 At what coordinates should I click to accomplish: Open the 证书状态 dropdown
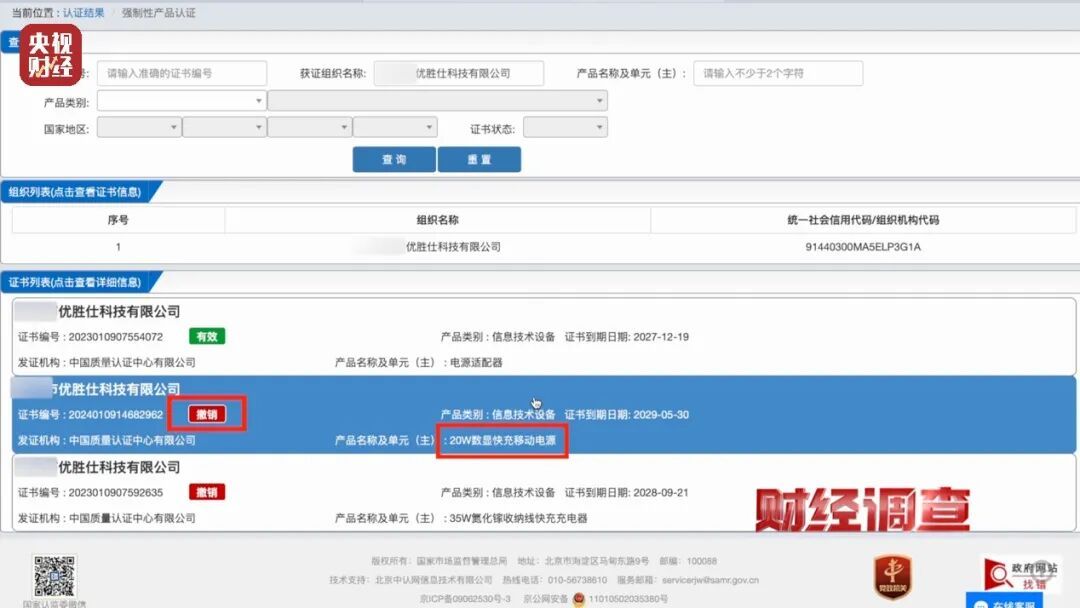[565, 127]
